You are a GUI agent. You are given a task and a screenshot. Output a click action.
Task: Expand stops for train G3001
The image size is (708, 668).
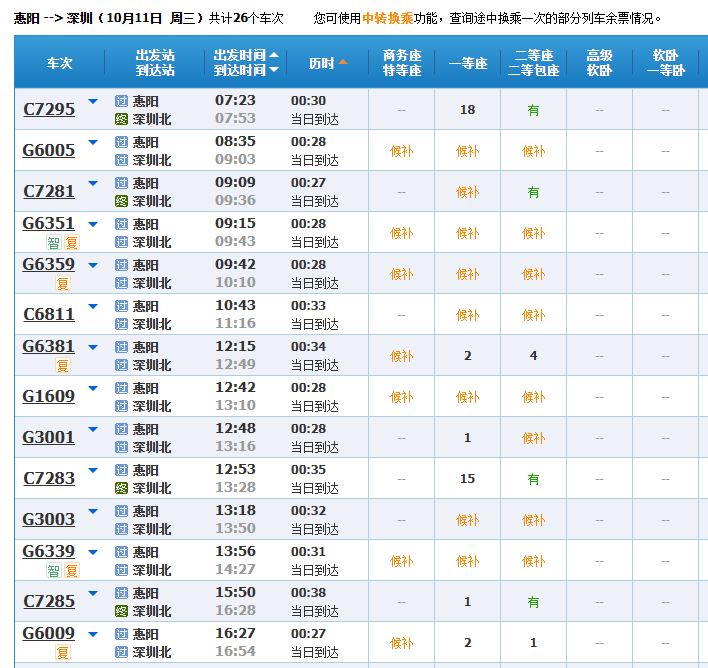click(93, 429)
